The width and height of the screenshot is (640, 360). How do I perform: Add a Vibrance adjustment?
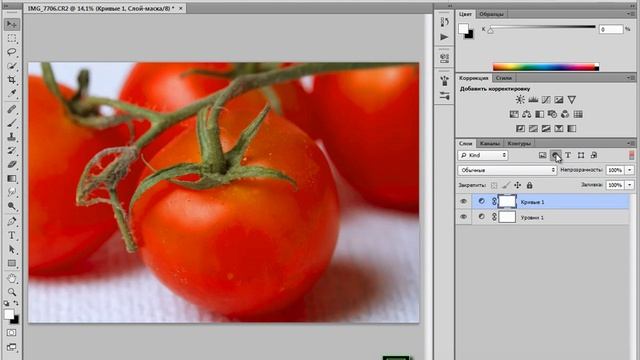[x=572, y=100]
